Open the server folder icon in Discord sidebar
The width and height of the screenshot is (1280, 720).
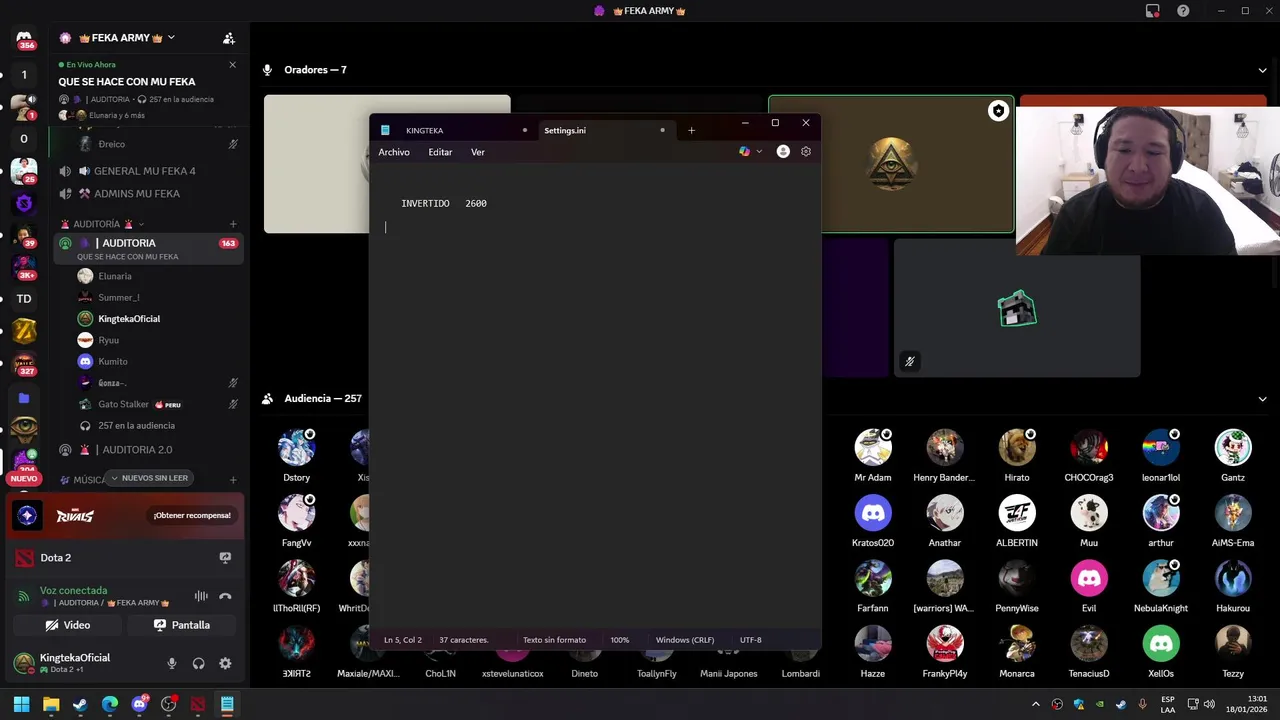click(24, 397)
